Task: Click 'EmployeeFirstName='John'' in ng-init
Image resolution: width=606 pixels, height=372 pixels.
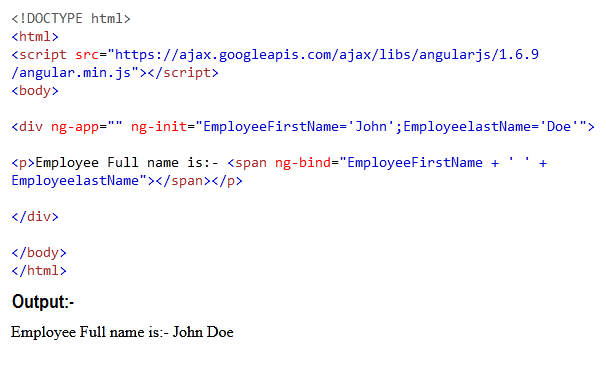Action: (x=299, y=127)
